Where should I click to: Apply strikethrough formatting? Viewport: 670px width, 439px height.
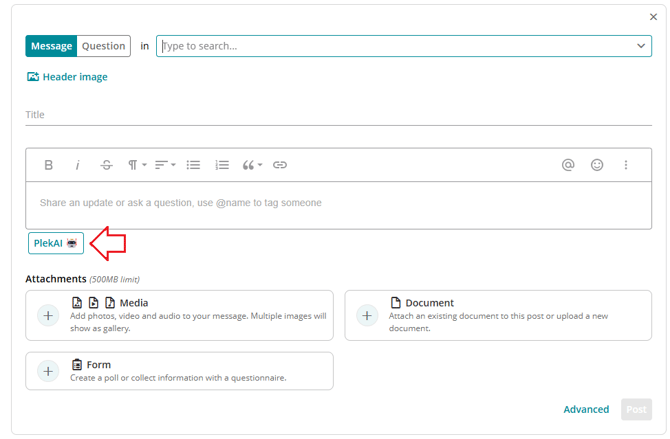[106, 165]
